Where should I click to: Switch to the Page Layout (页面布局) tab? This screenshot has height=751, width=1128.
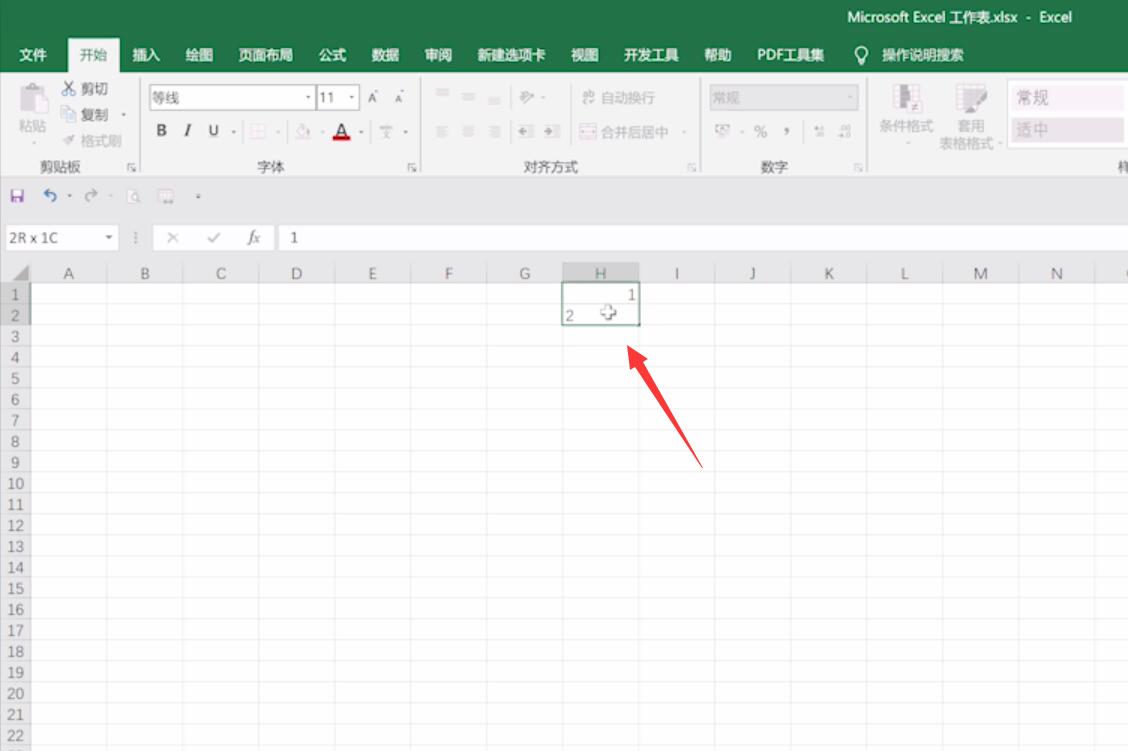coord(265,55)
